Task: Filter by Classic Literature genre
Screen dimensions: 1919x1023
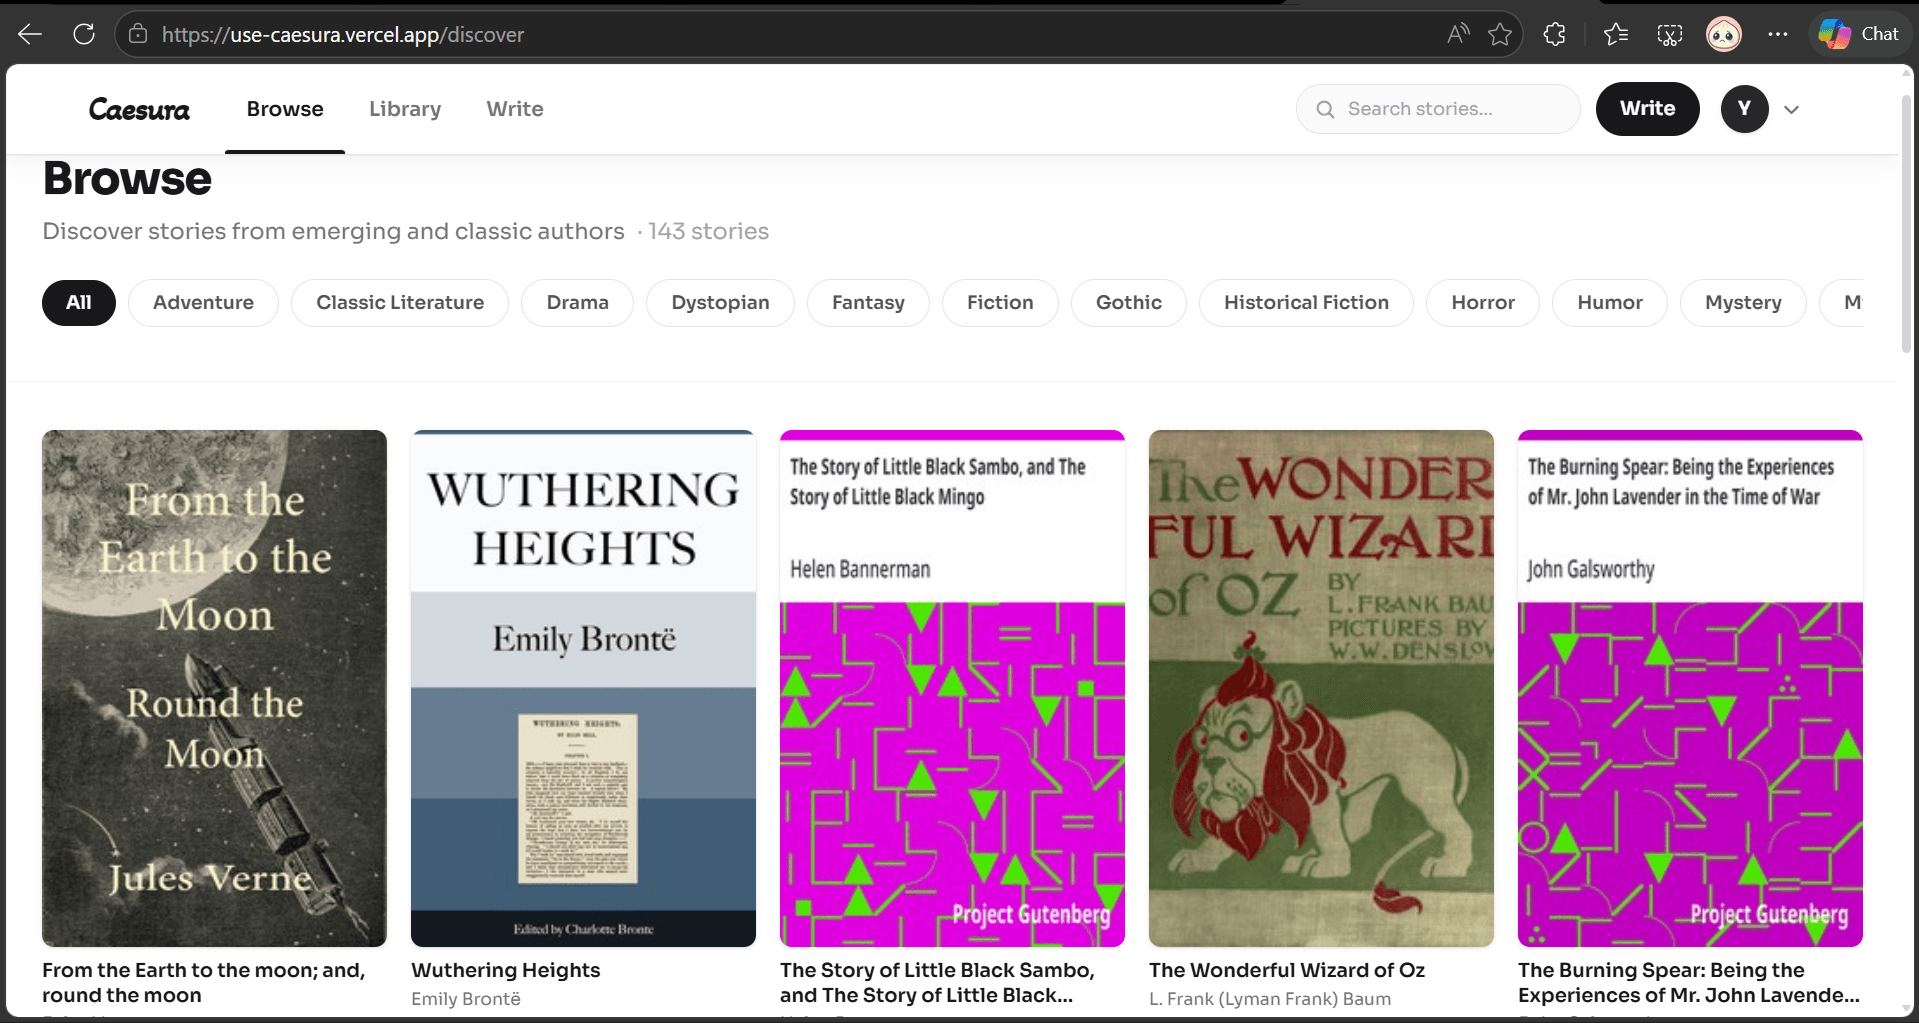Action: pos(400,303)
